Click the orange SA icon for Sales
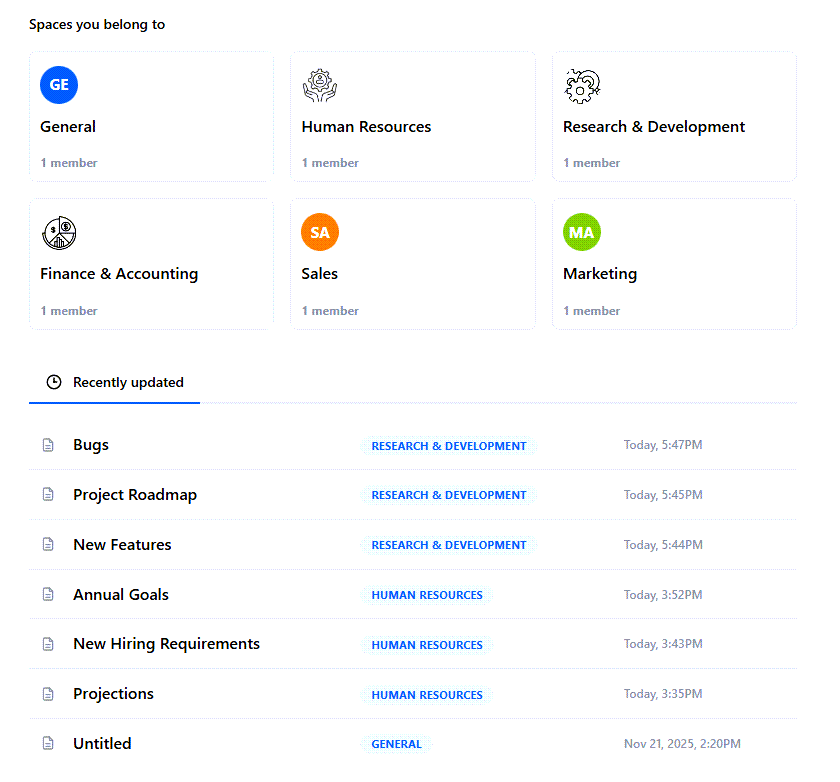This screenshot has width=840, height=782. pyautogui.click(x=319, y=232)
